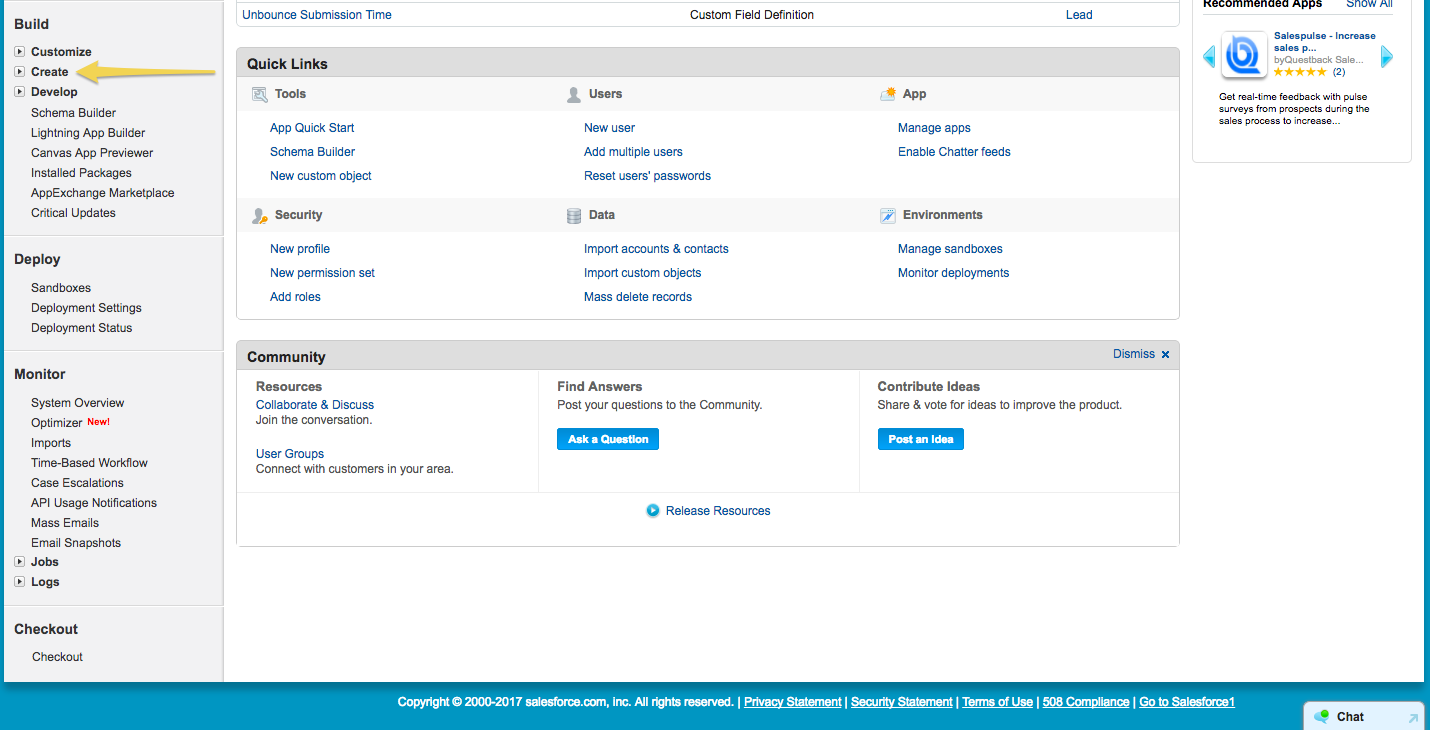This screenshot has height=730, width=1430.
Task: Click the Security key icon
Action: point(259,215)
